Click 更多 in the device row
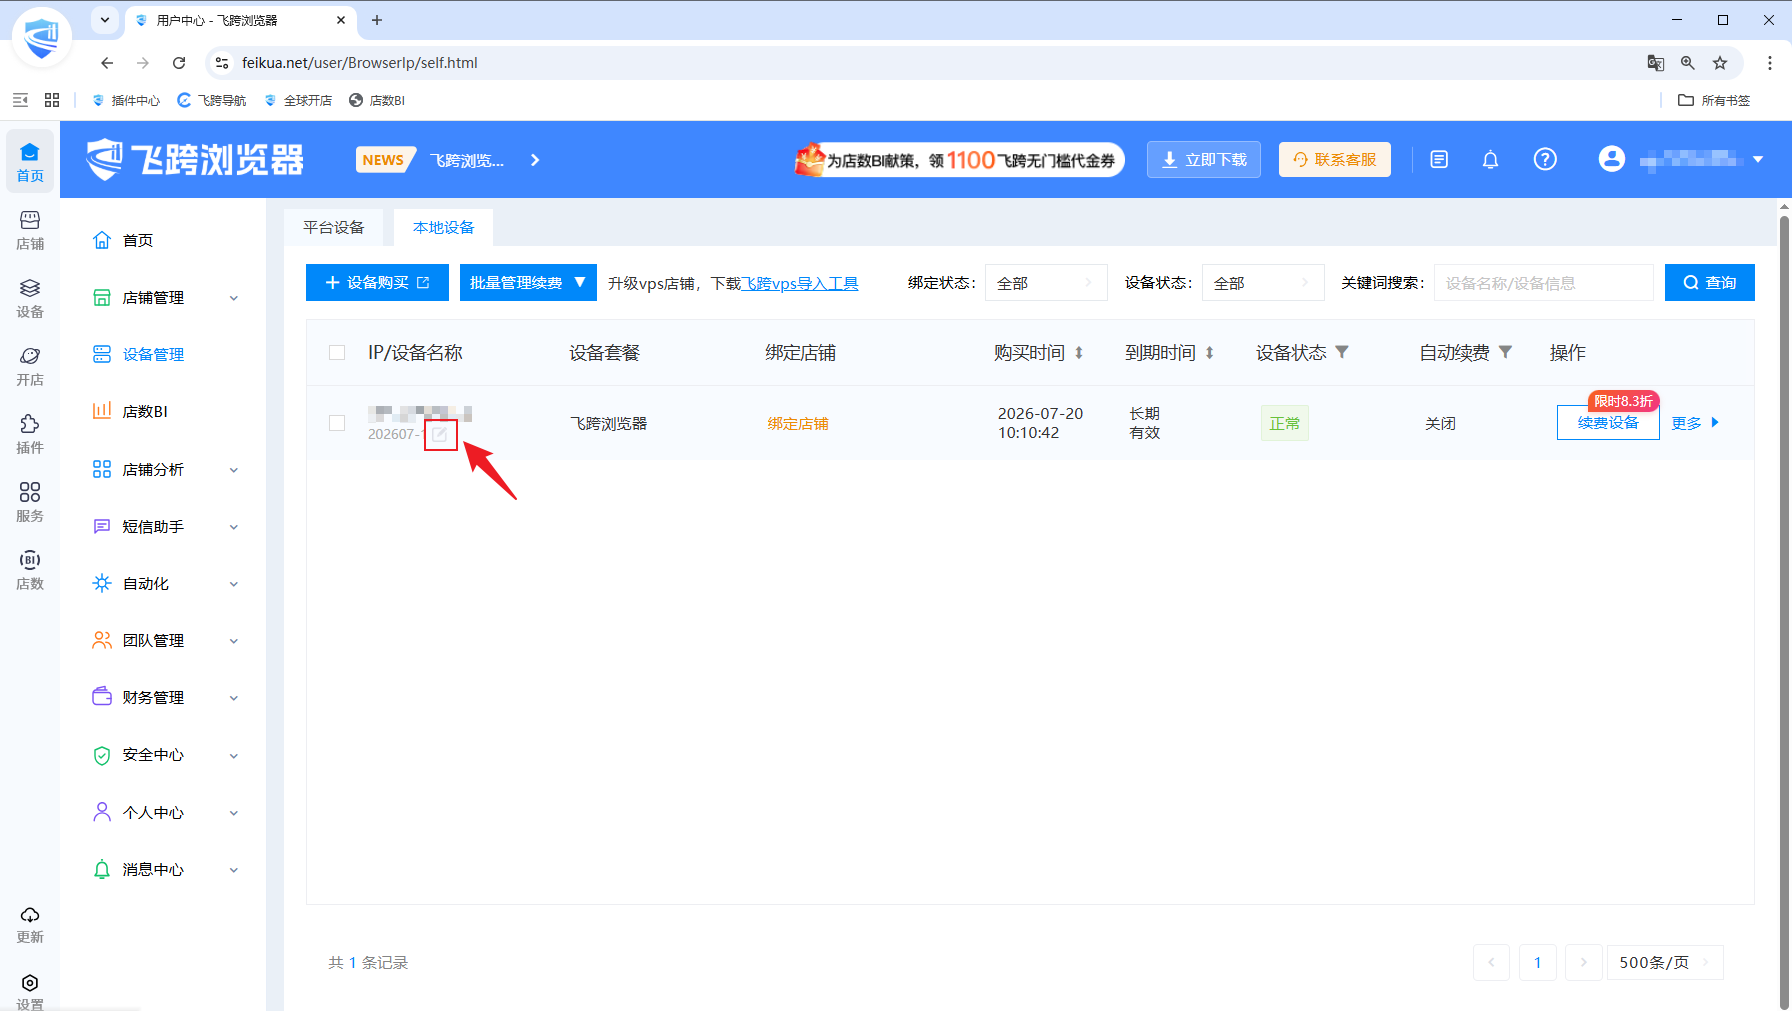1792x1011 pixels. 1695,423
